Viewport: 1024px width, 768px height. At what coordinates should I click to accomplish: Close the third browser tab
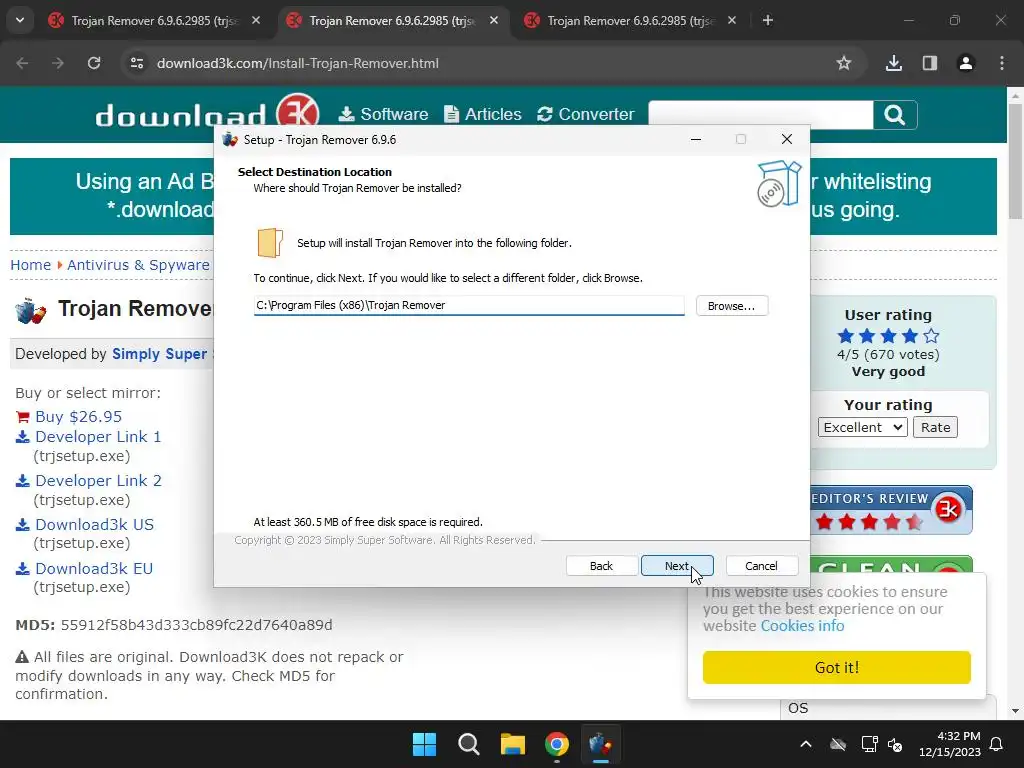click(x=731, y=20)
